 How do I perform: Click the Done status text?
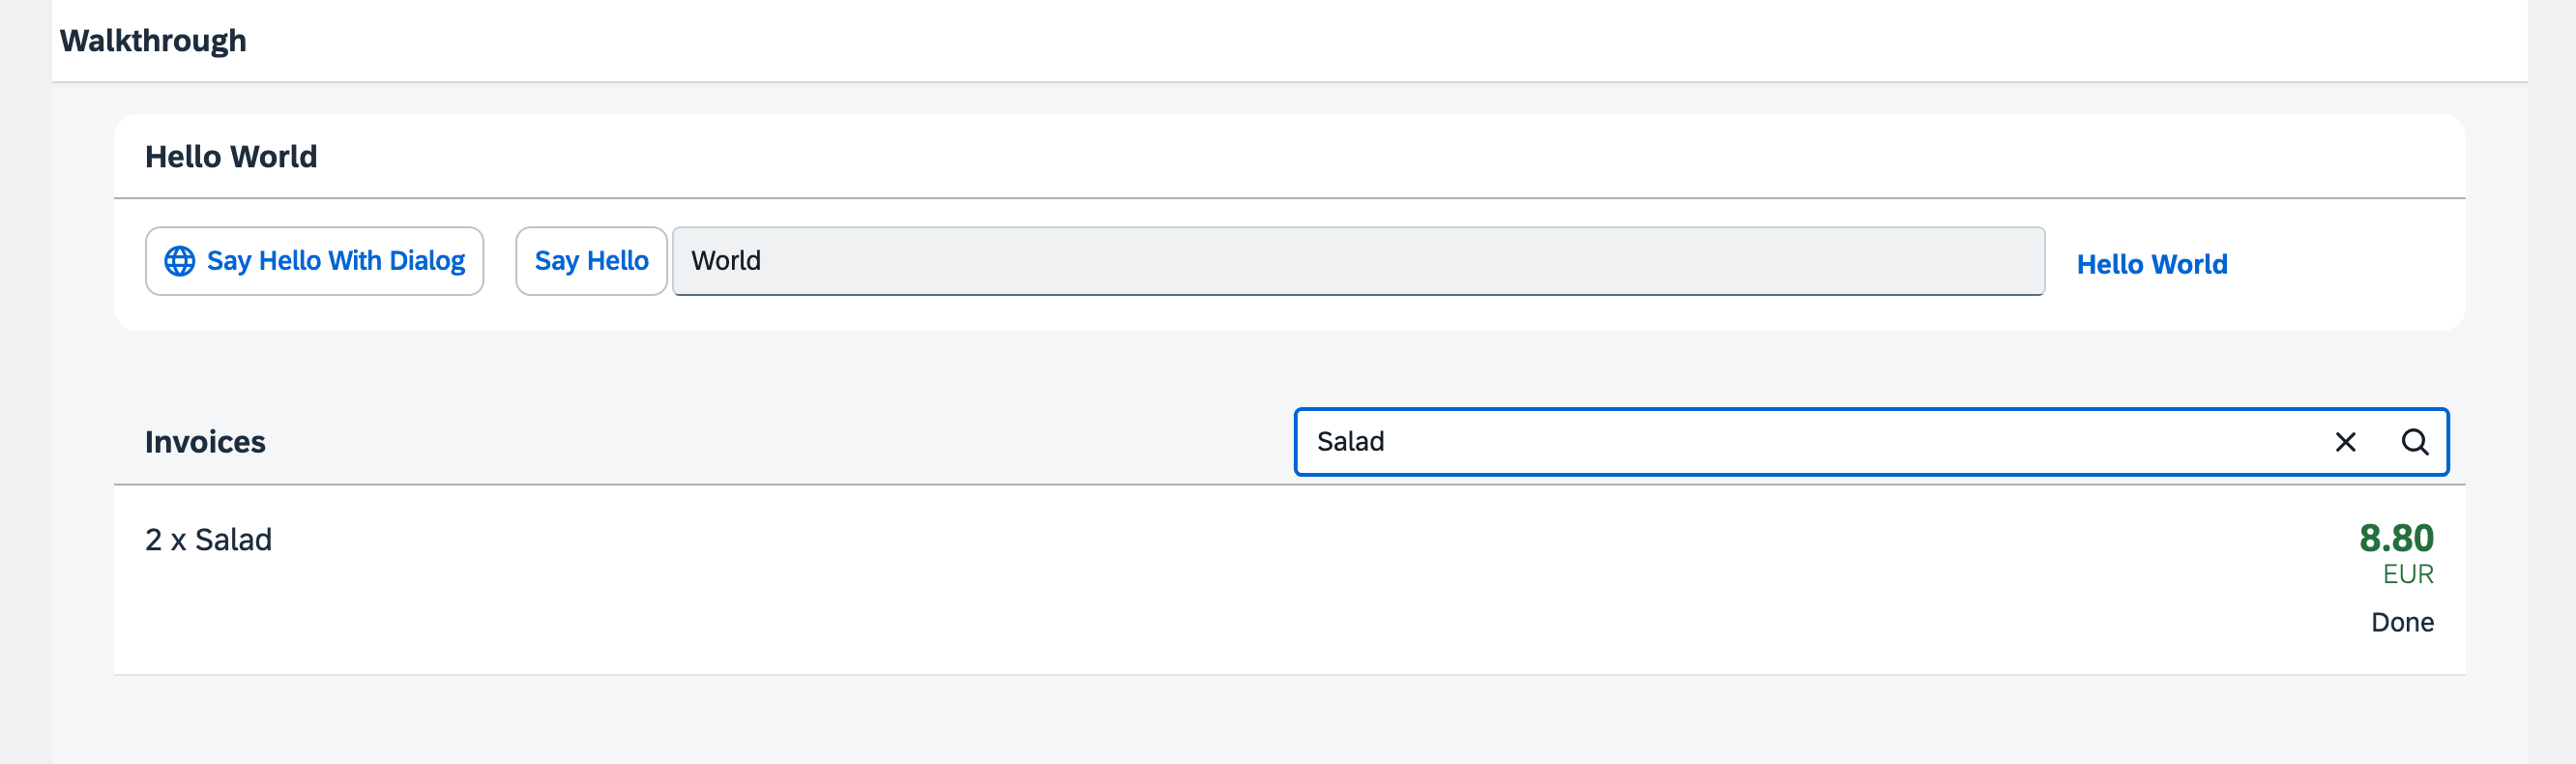coord(2402,622)
